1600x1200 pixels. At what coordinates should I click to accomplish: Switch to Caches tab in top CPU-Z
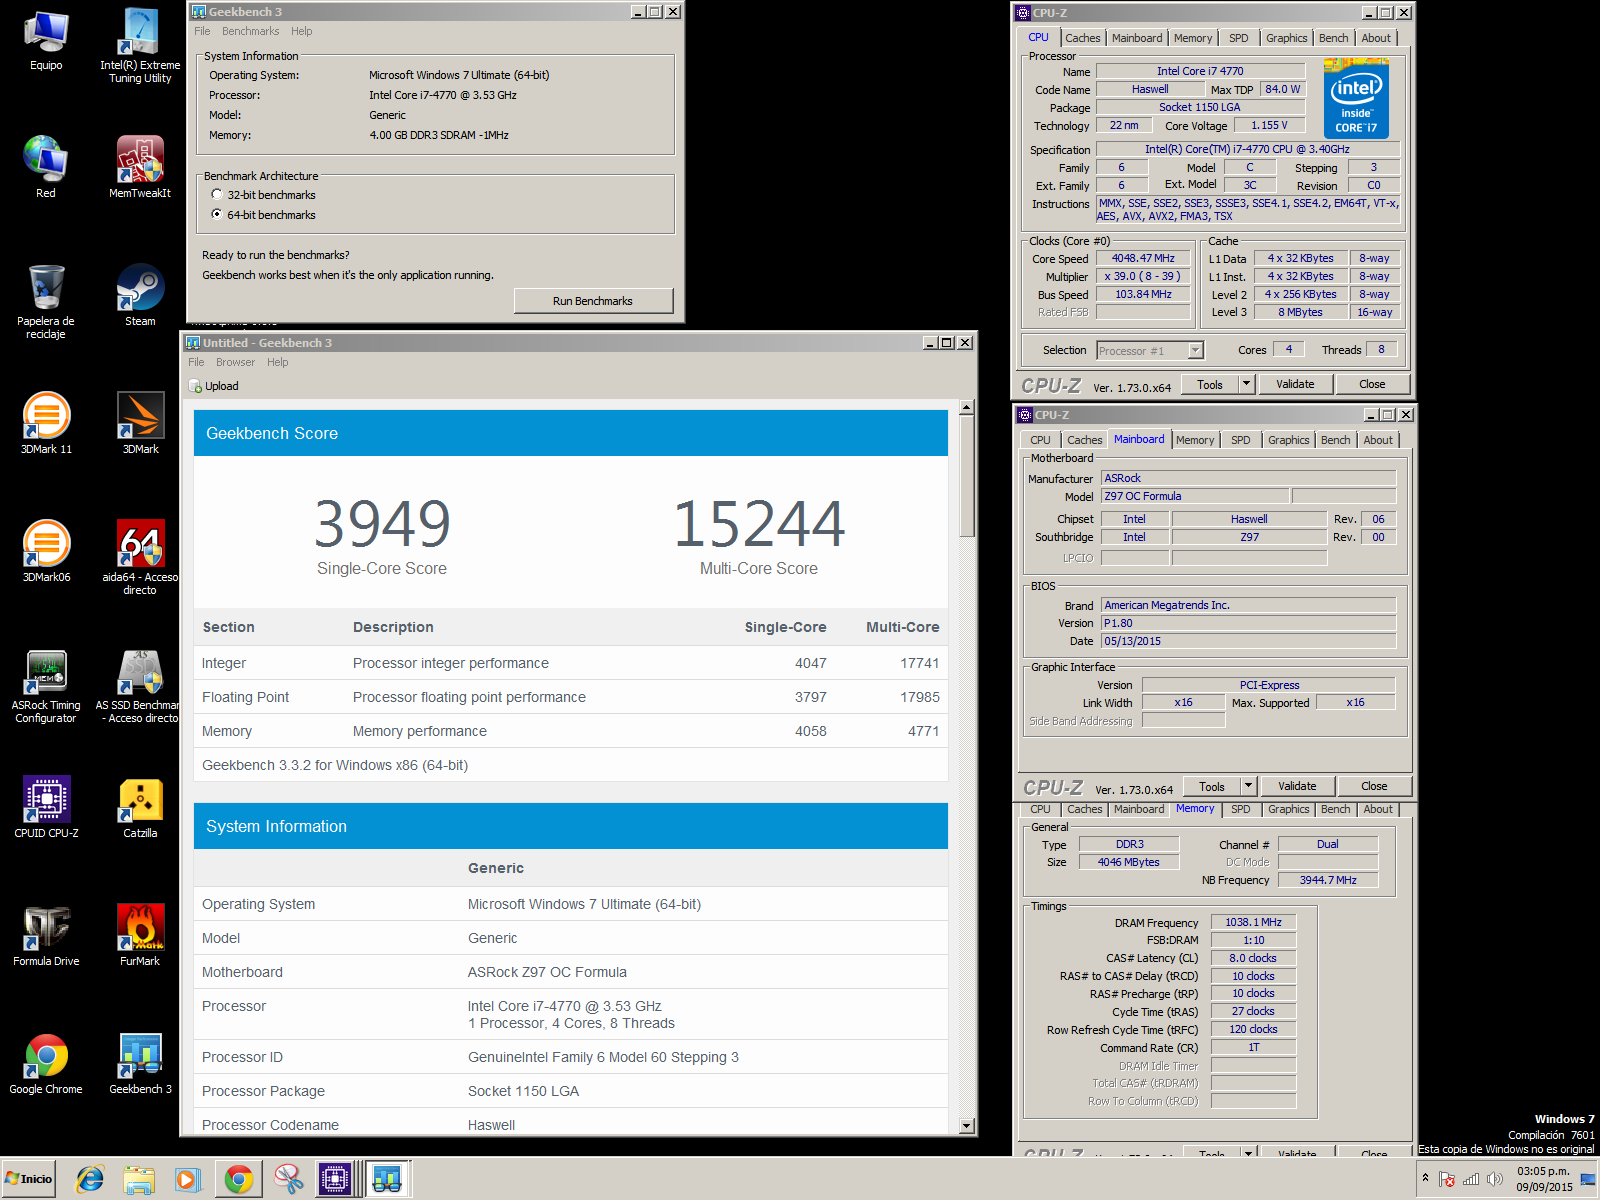1082,38
